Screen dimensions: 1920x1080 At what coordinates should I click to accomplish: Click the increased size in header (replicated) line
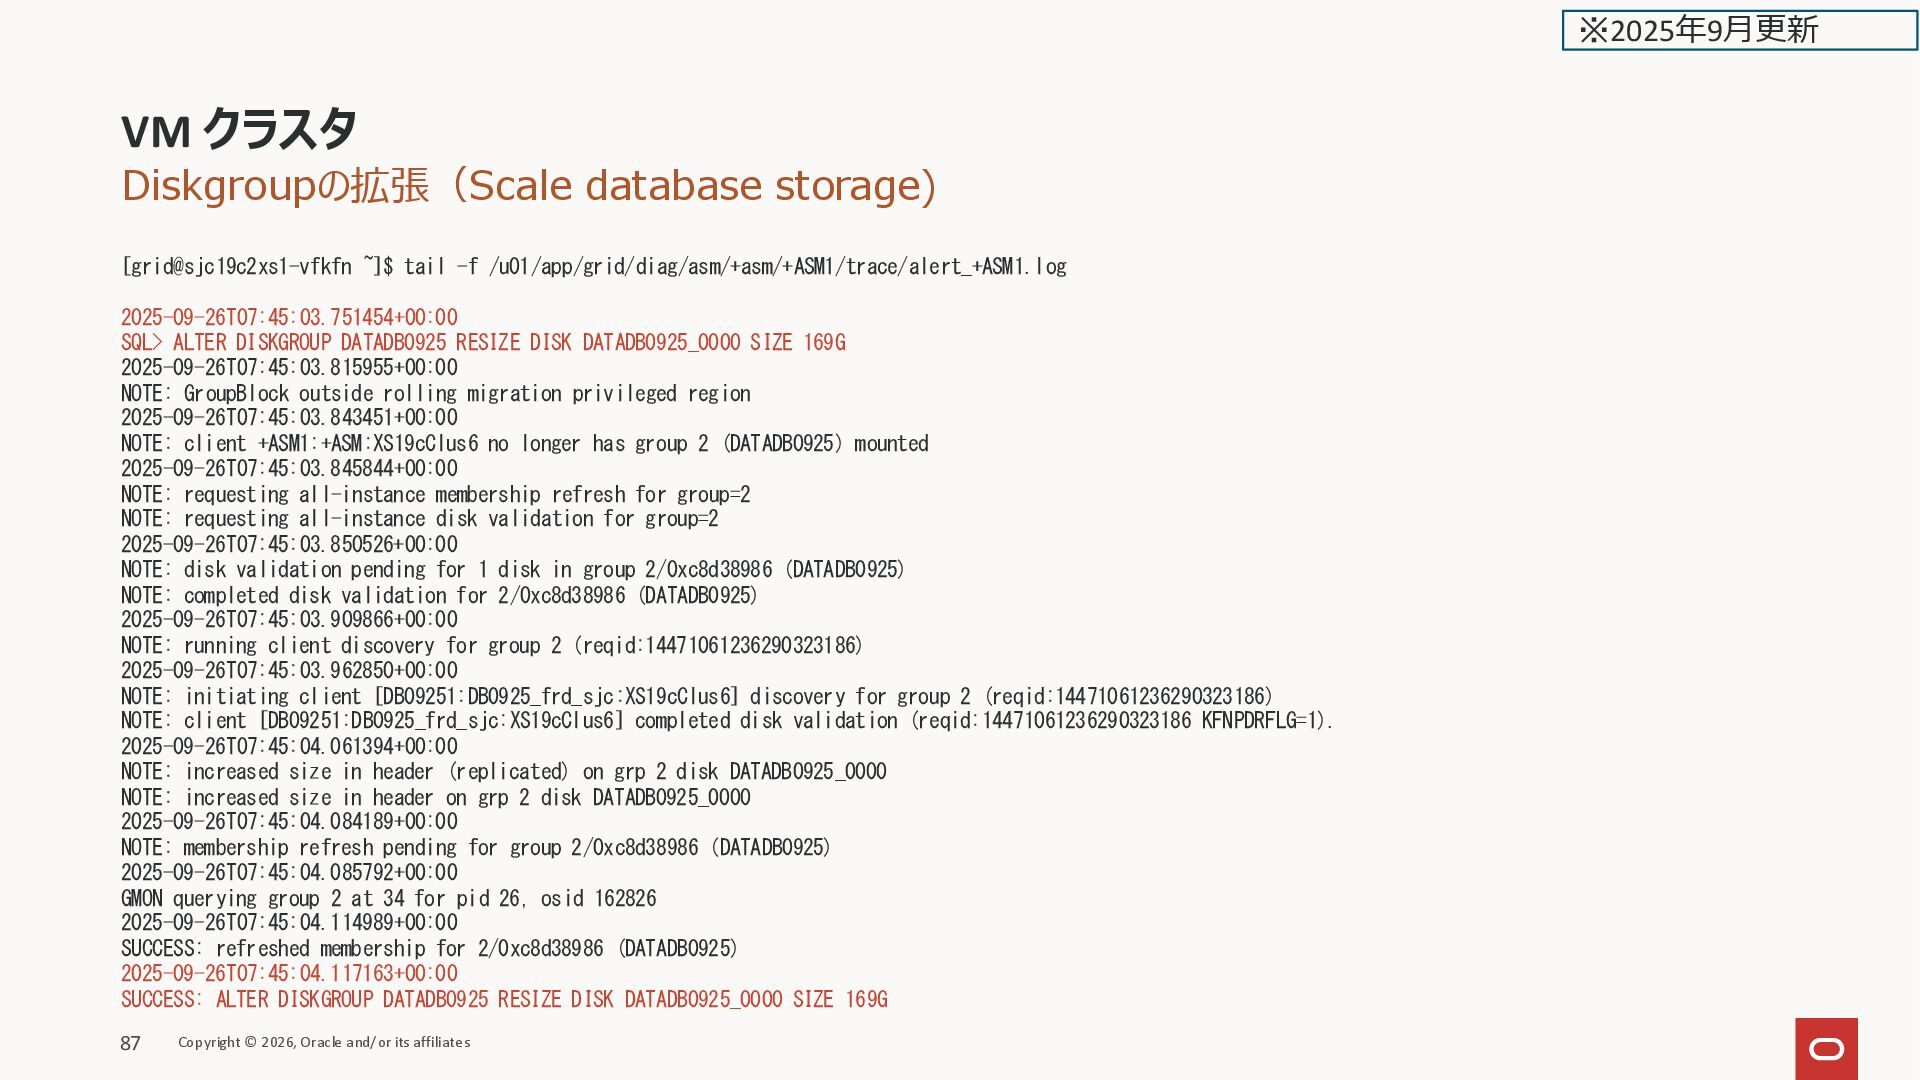(504, 772)
